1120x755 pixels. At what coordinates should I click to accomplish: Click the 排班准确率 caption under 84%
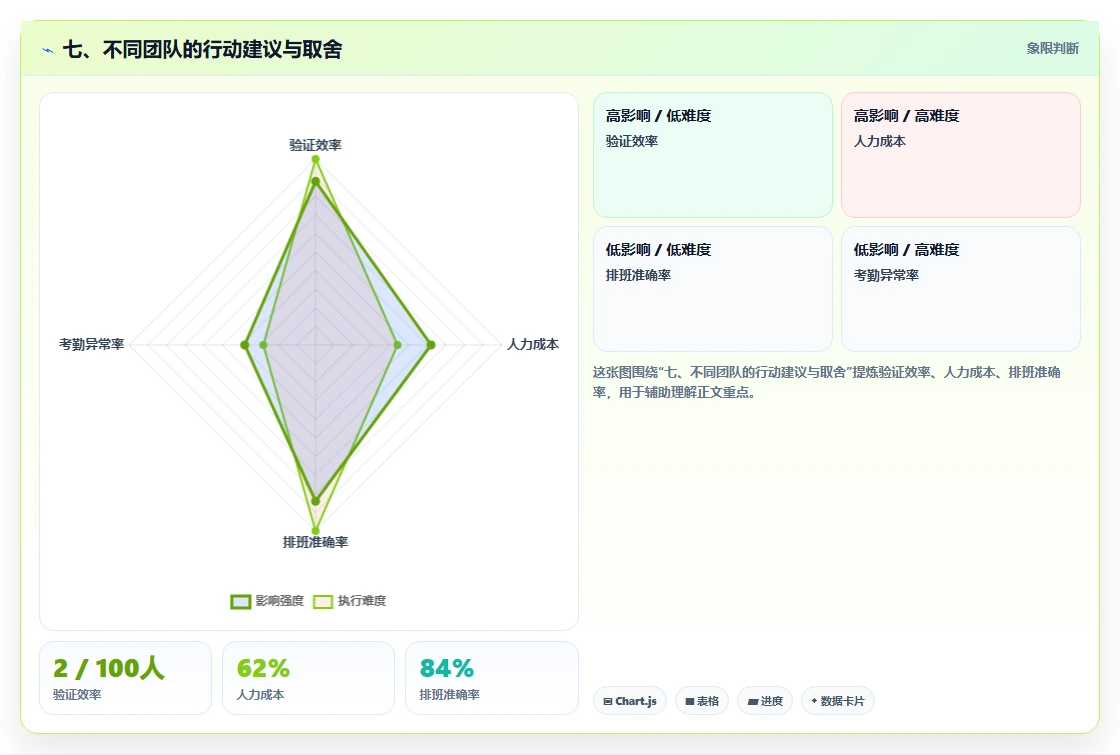(x=449, y=694)
